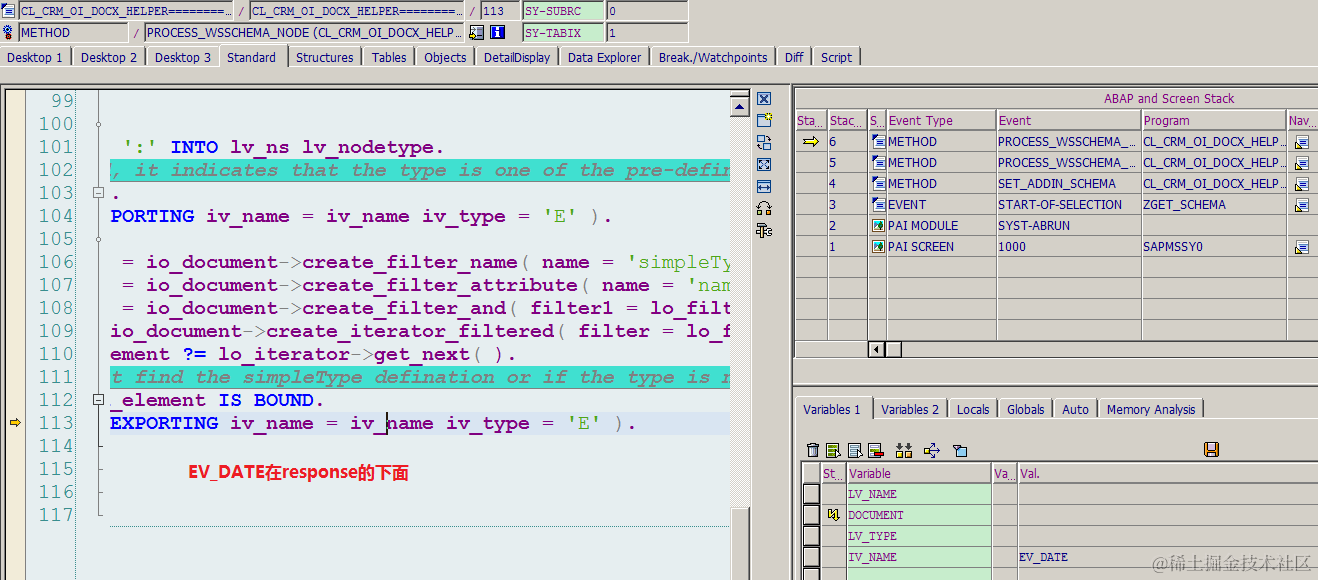Open the Script tab

837,57
